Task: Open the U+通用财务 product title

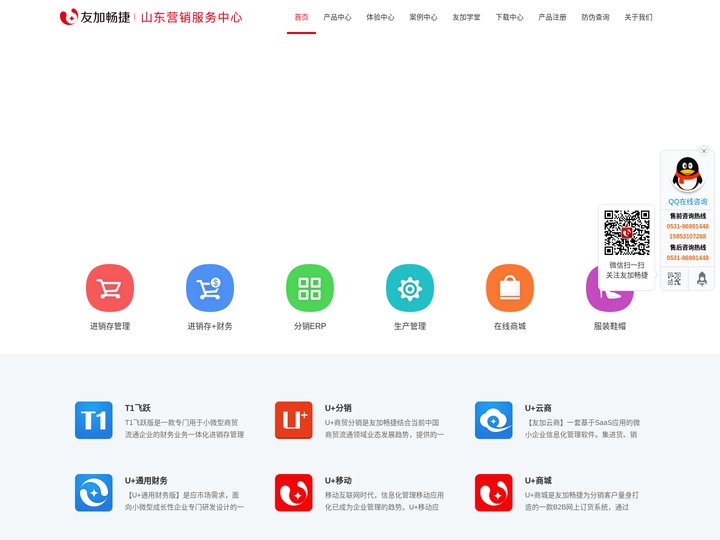Action: 146,480
